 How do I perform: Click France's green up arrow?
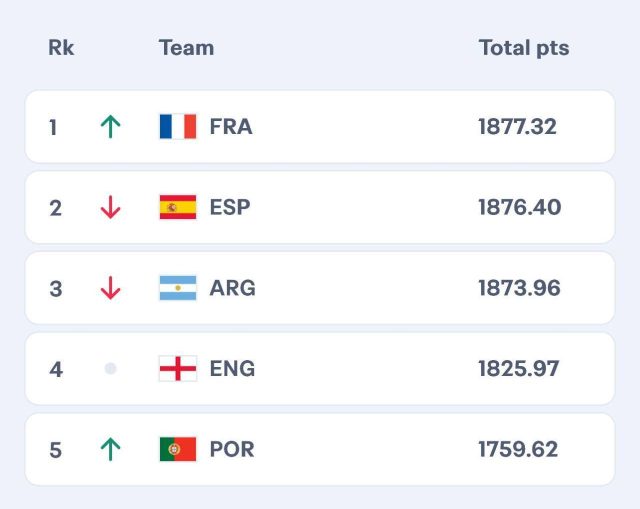[x=110, y=127]
